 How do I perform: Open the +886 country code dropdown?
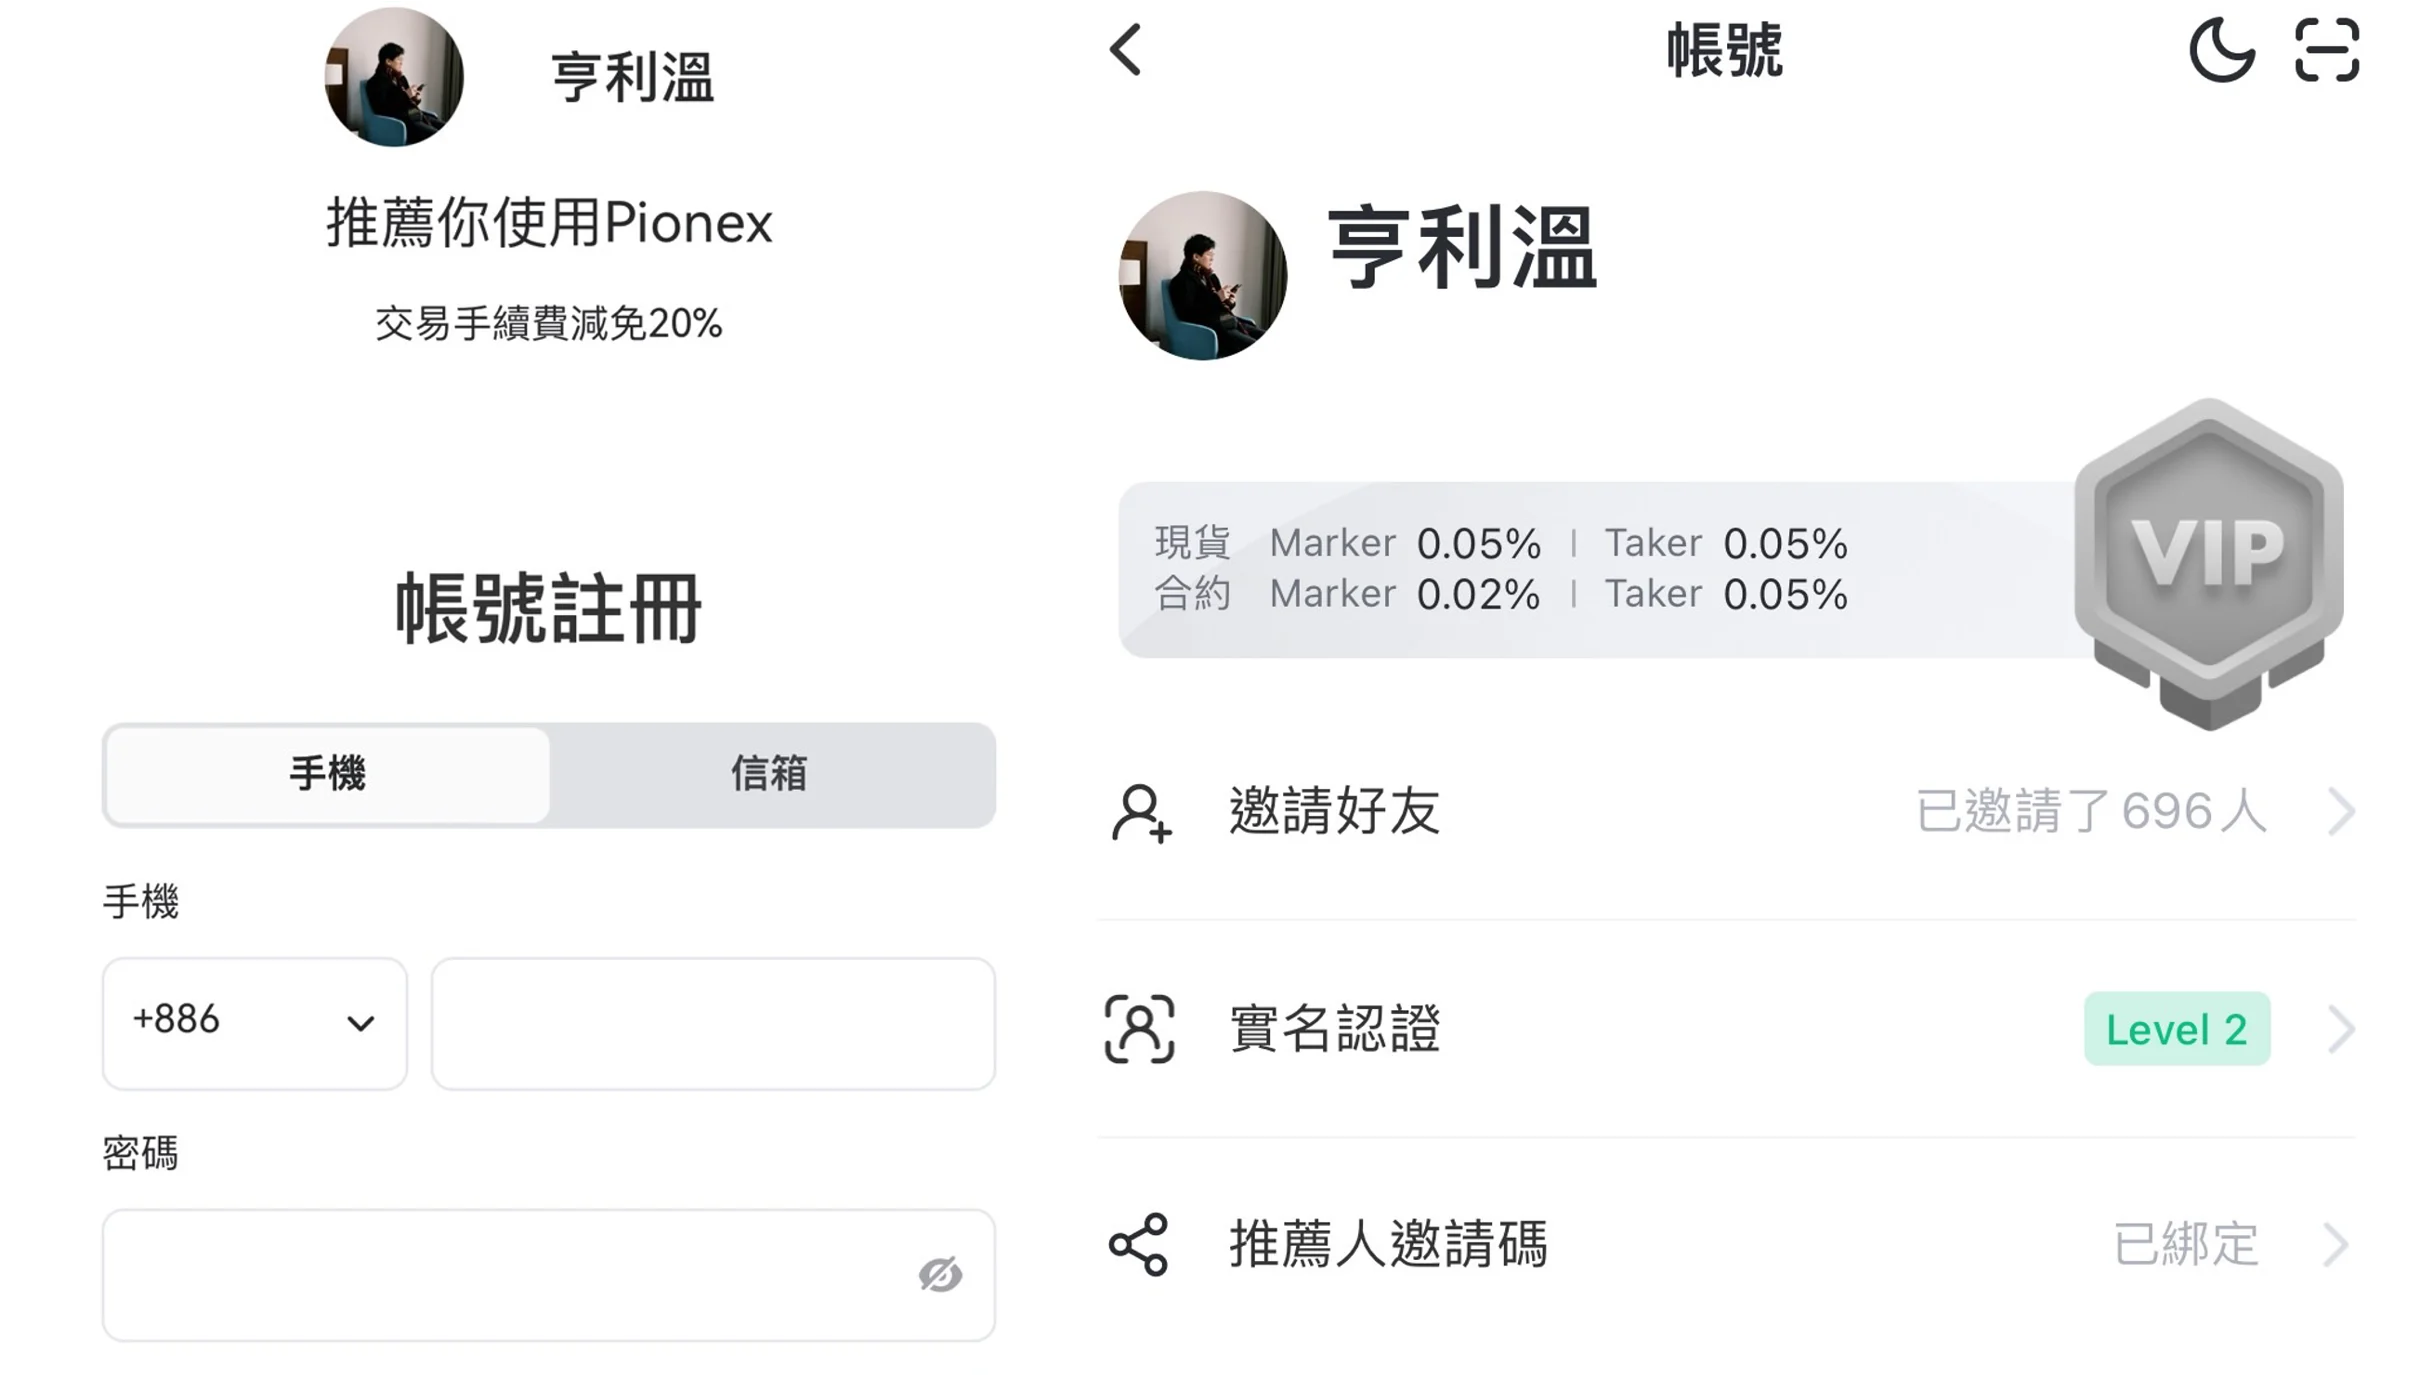pos(254,1023)
